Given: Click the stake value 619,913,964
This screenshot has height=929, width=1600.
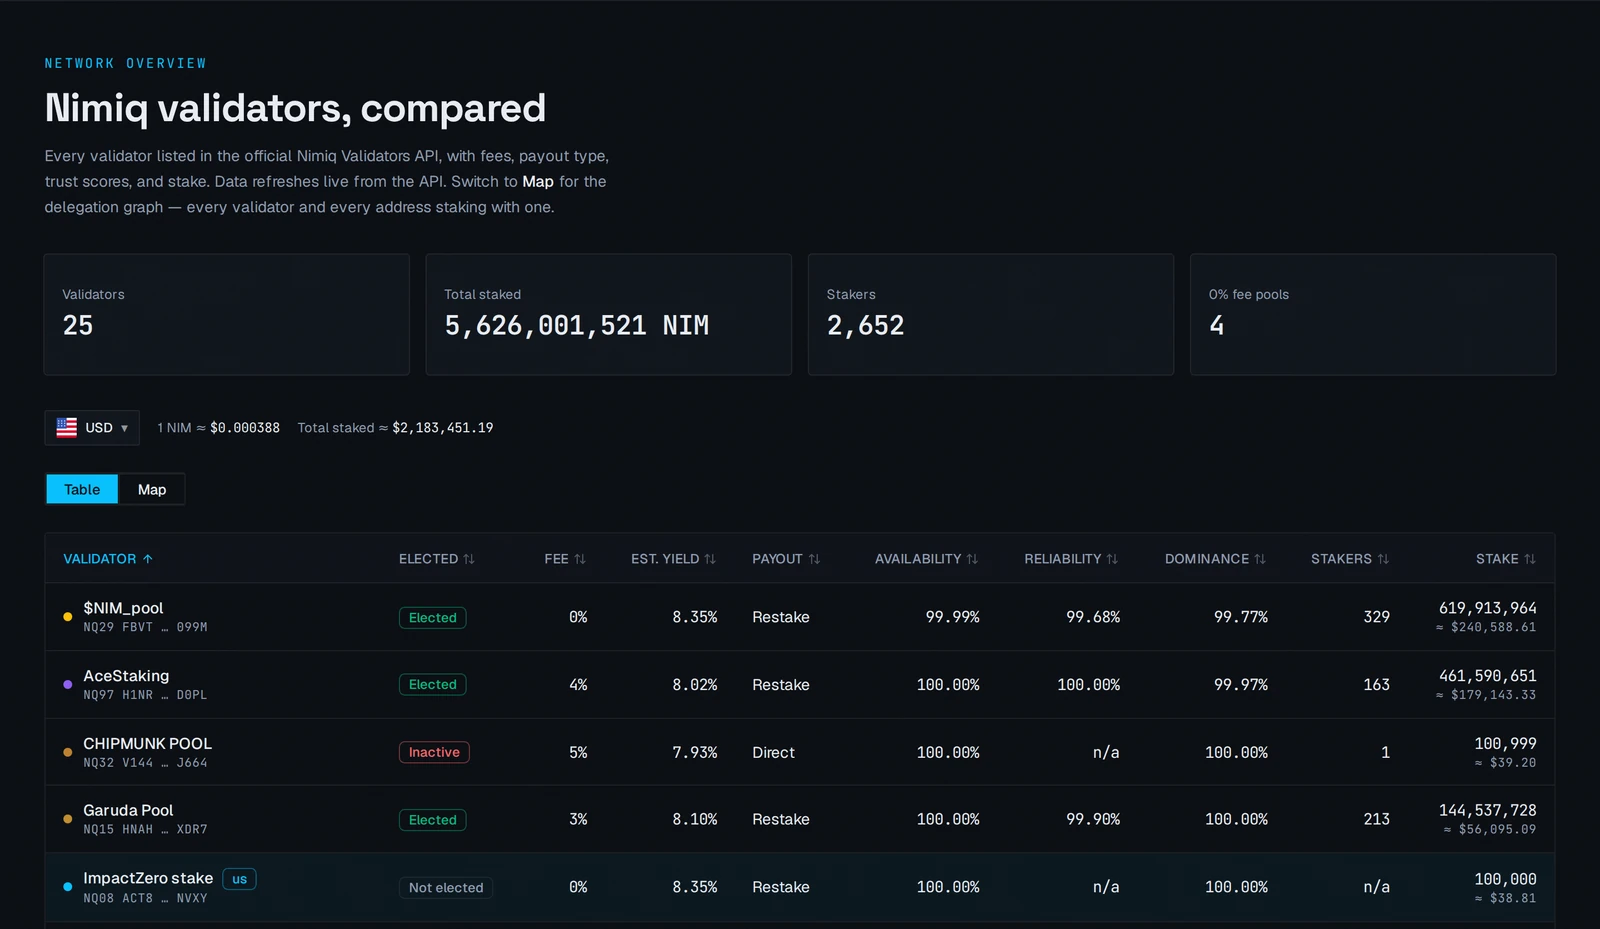Looking at the screenshot, I should 1488,608.
